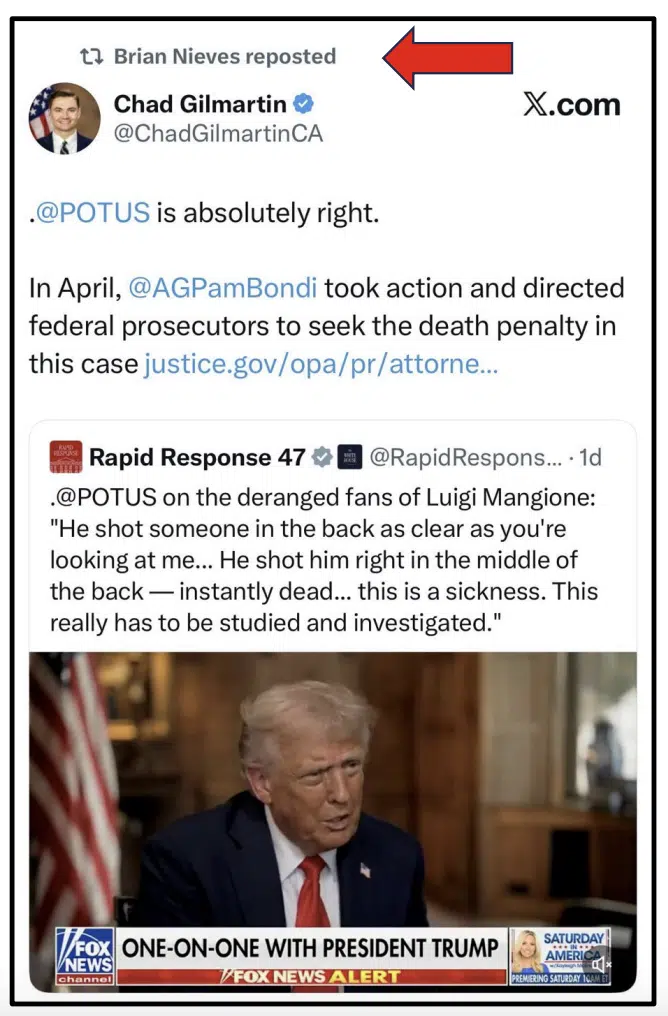Open Chad Gilmartin's profile picture
Viewport: 668px width, 1016px height.
coord(64,117)
